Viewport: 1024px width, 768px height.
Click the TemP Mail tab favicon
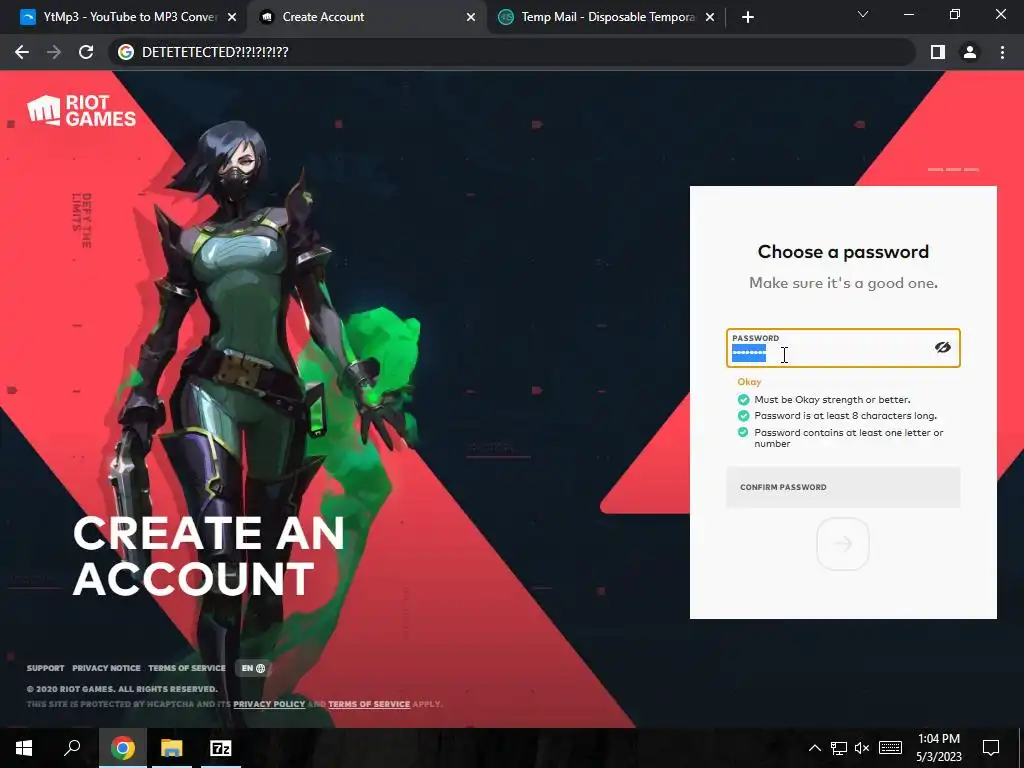pos(505,17)
